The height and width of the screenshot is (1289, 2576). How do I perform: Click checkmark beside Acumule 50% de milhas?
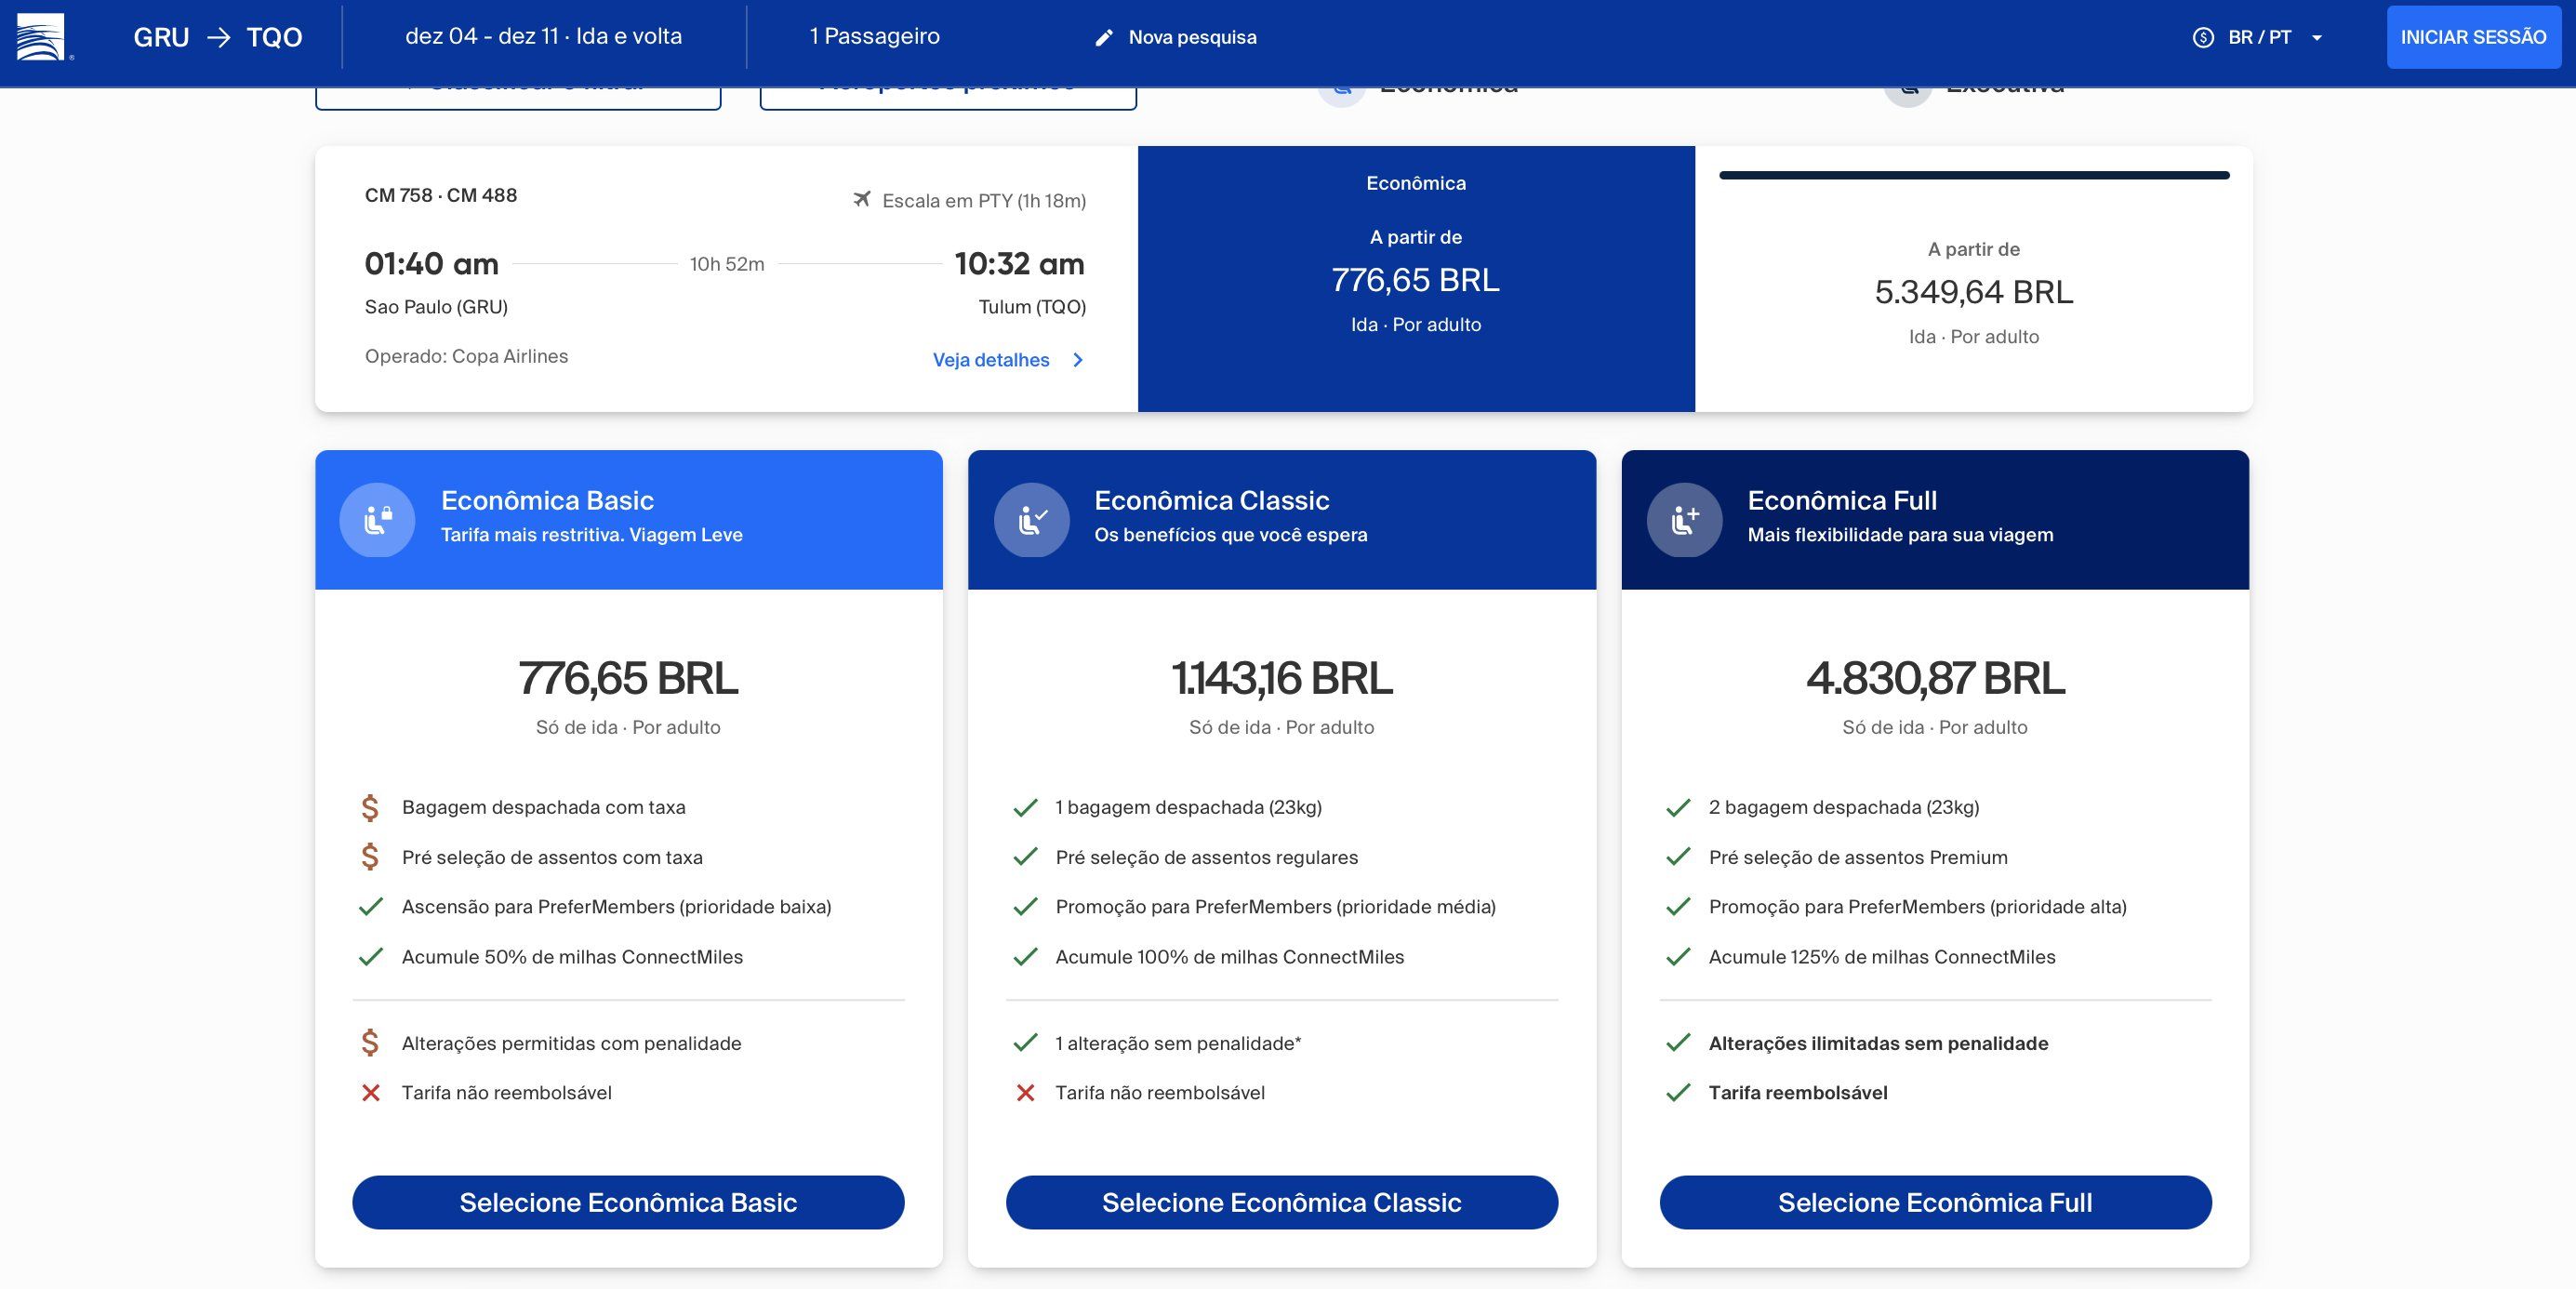pyautogui.click(x=371, y=957)
